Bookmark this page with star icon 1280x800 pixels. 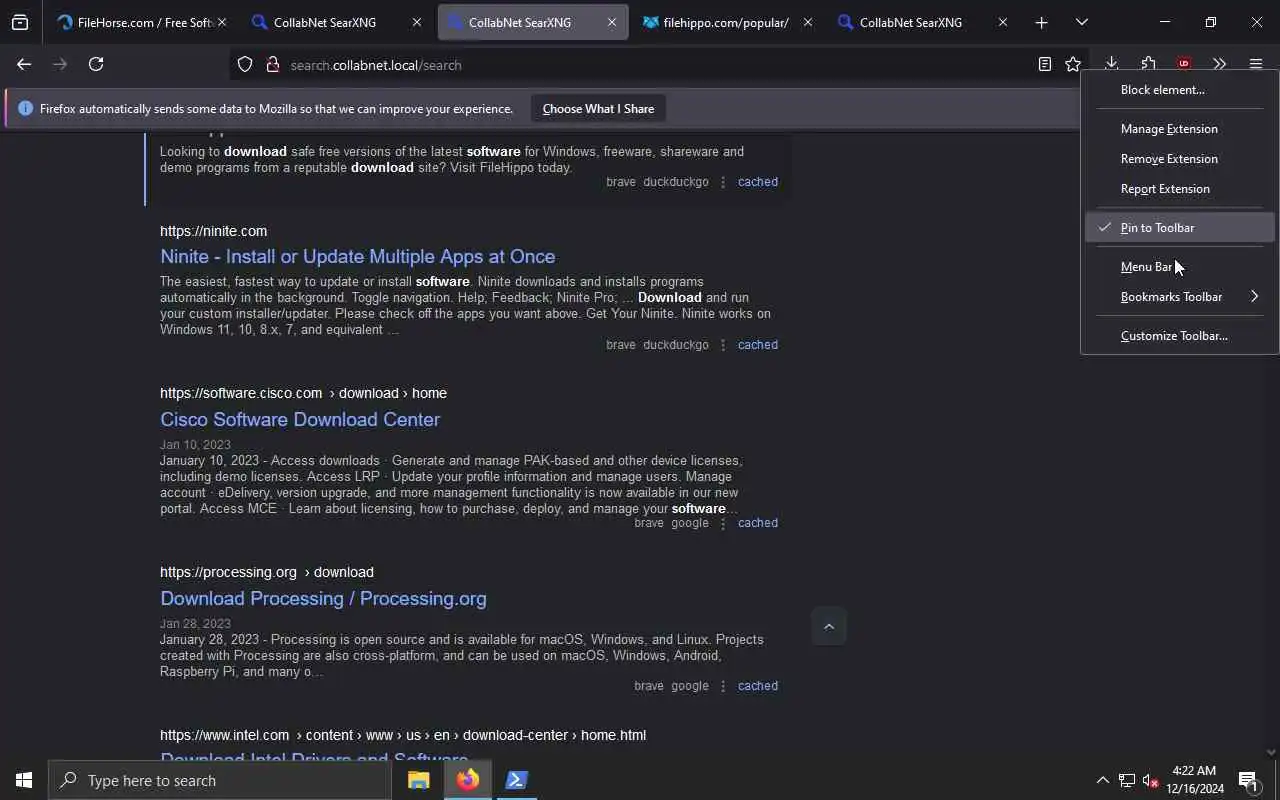point(1073,64)
